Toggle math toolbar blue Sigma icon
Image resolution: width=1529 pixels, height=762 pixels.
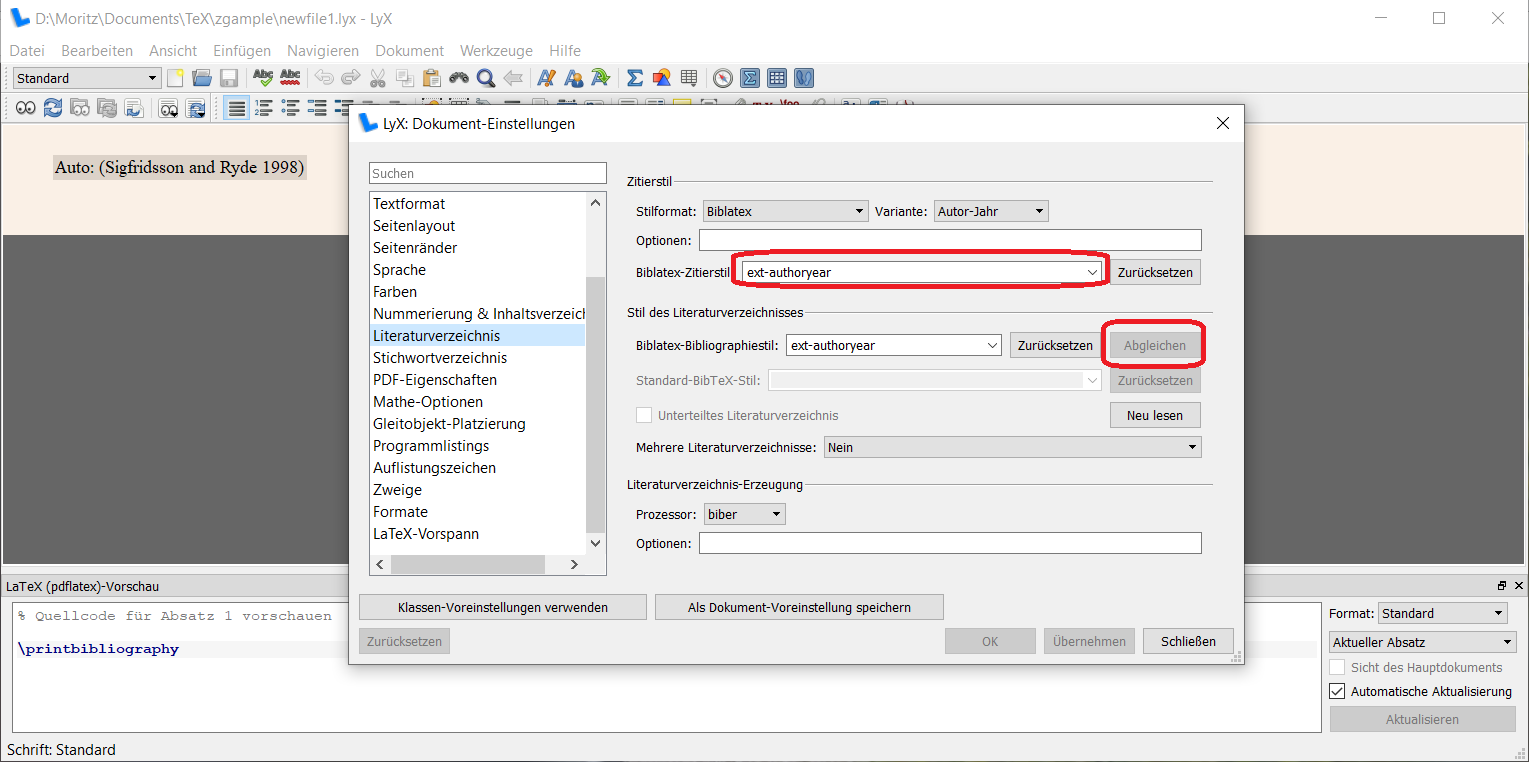(x=750, y=78)
